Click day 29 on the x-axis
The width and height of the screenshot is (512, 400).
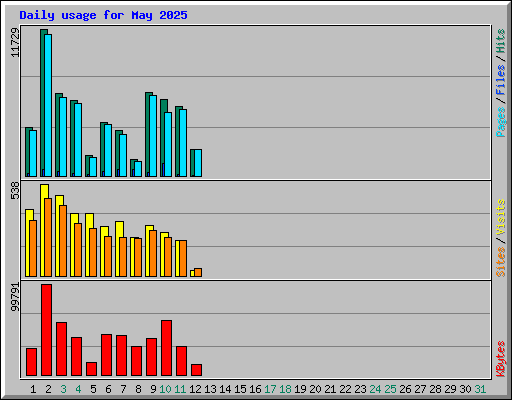point(450,389)
